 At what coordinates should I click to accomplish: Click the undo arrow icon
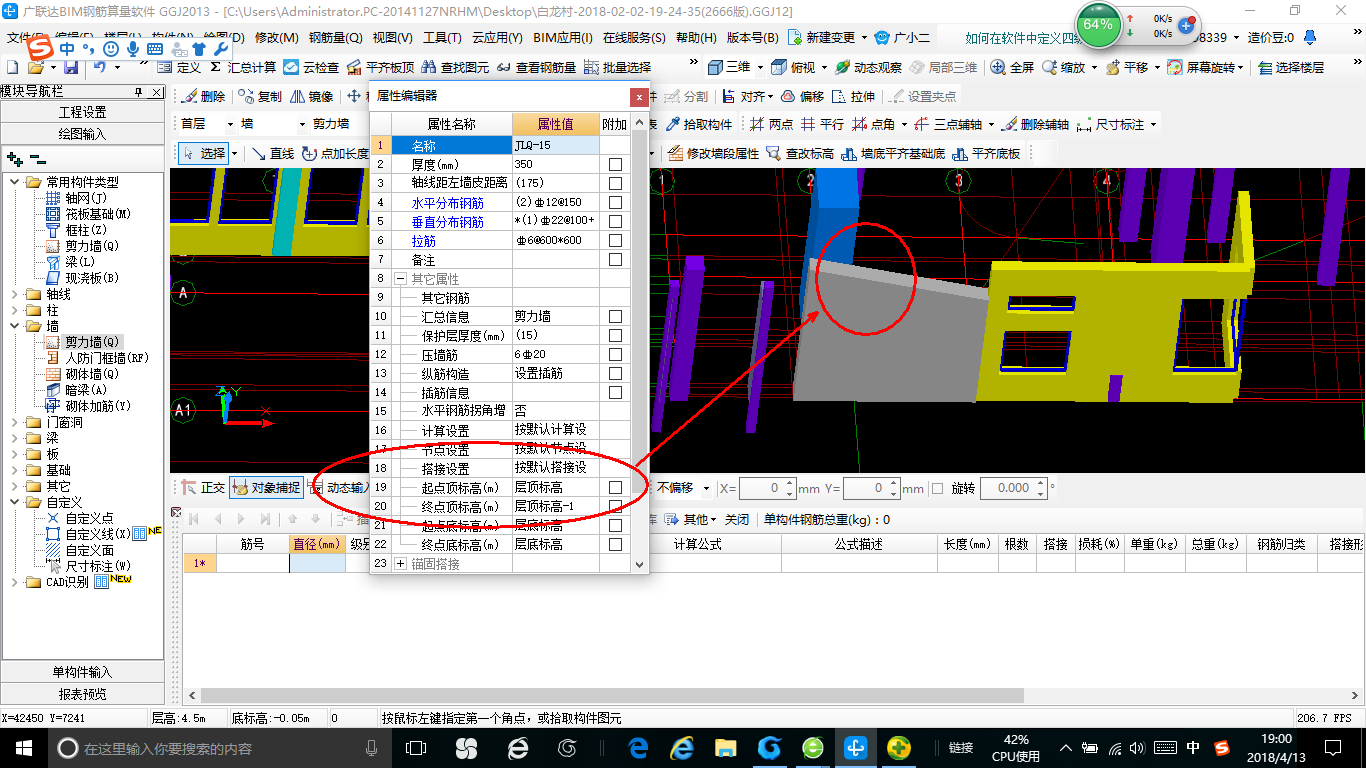coord(100,68)
